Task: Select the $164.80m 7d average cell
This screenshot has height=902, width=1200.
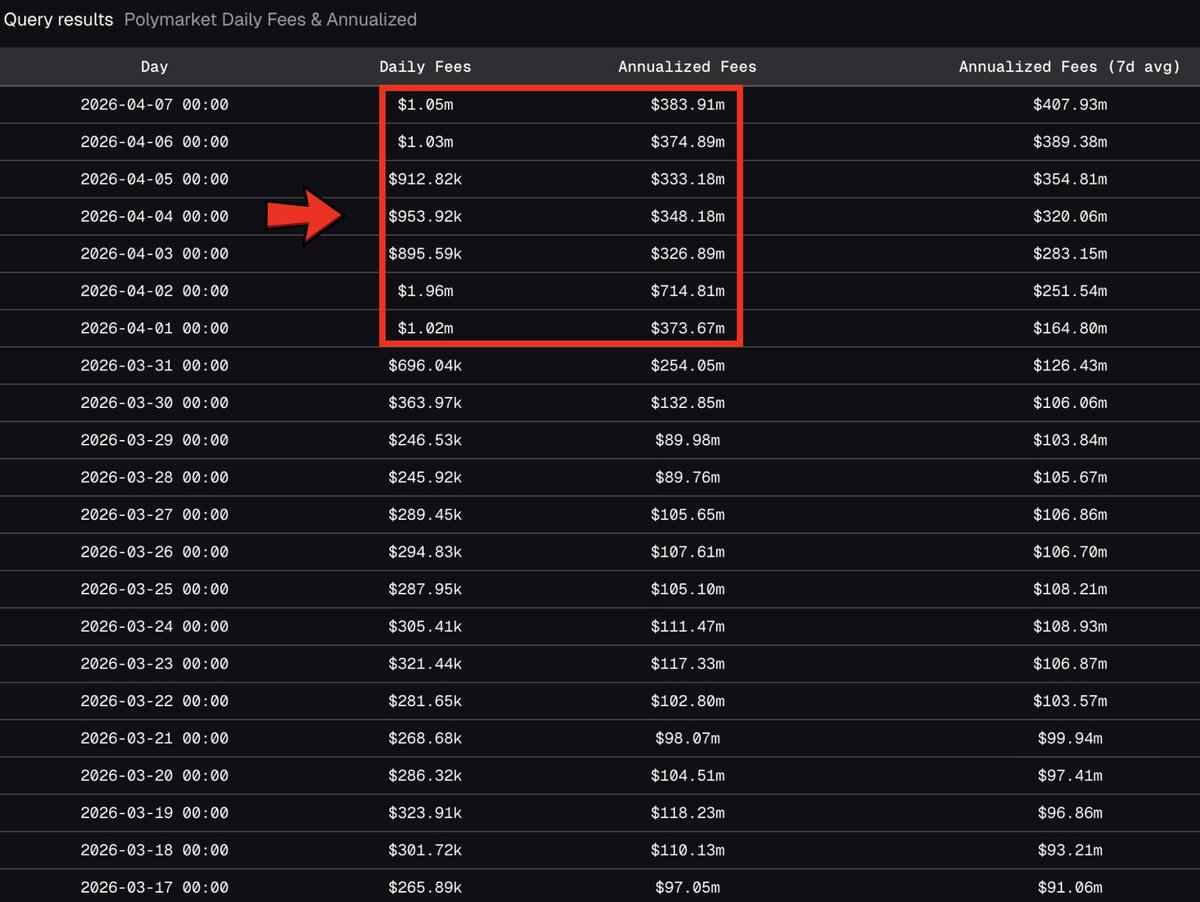Action: 1070,328
